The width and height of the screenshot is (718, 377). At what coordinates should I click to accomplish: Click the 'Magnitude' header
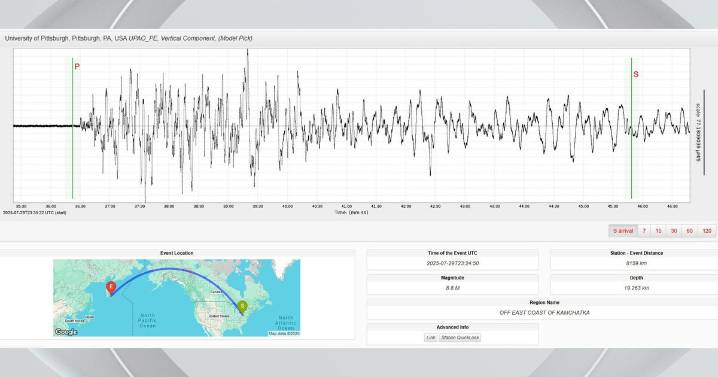tap(452, 278)
